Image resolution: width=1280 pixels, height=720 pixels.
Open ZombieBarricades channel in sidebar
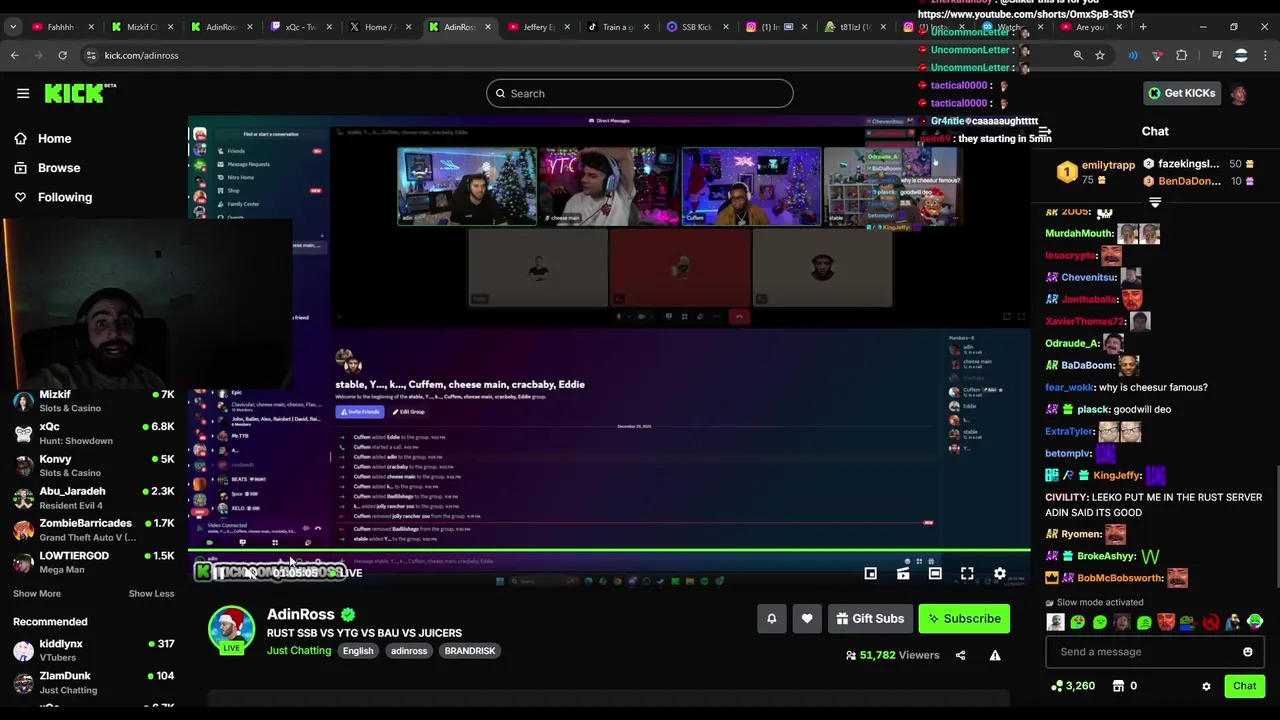coord(94,529)
